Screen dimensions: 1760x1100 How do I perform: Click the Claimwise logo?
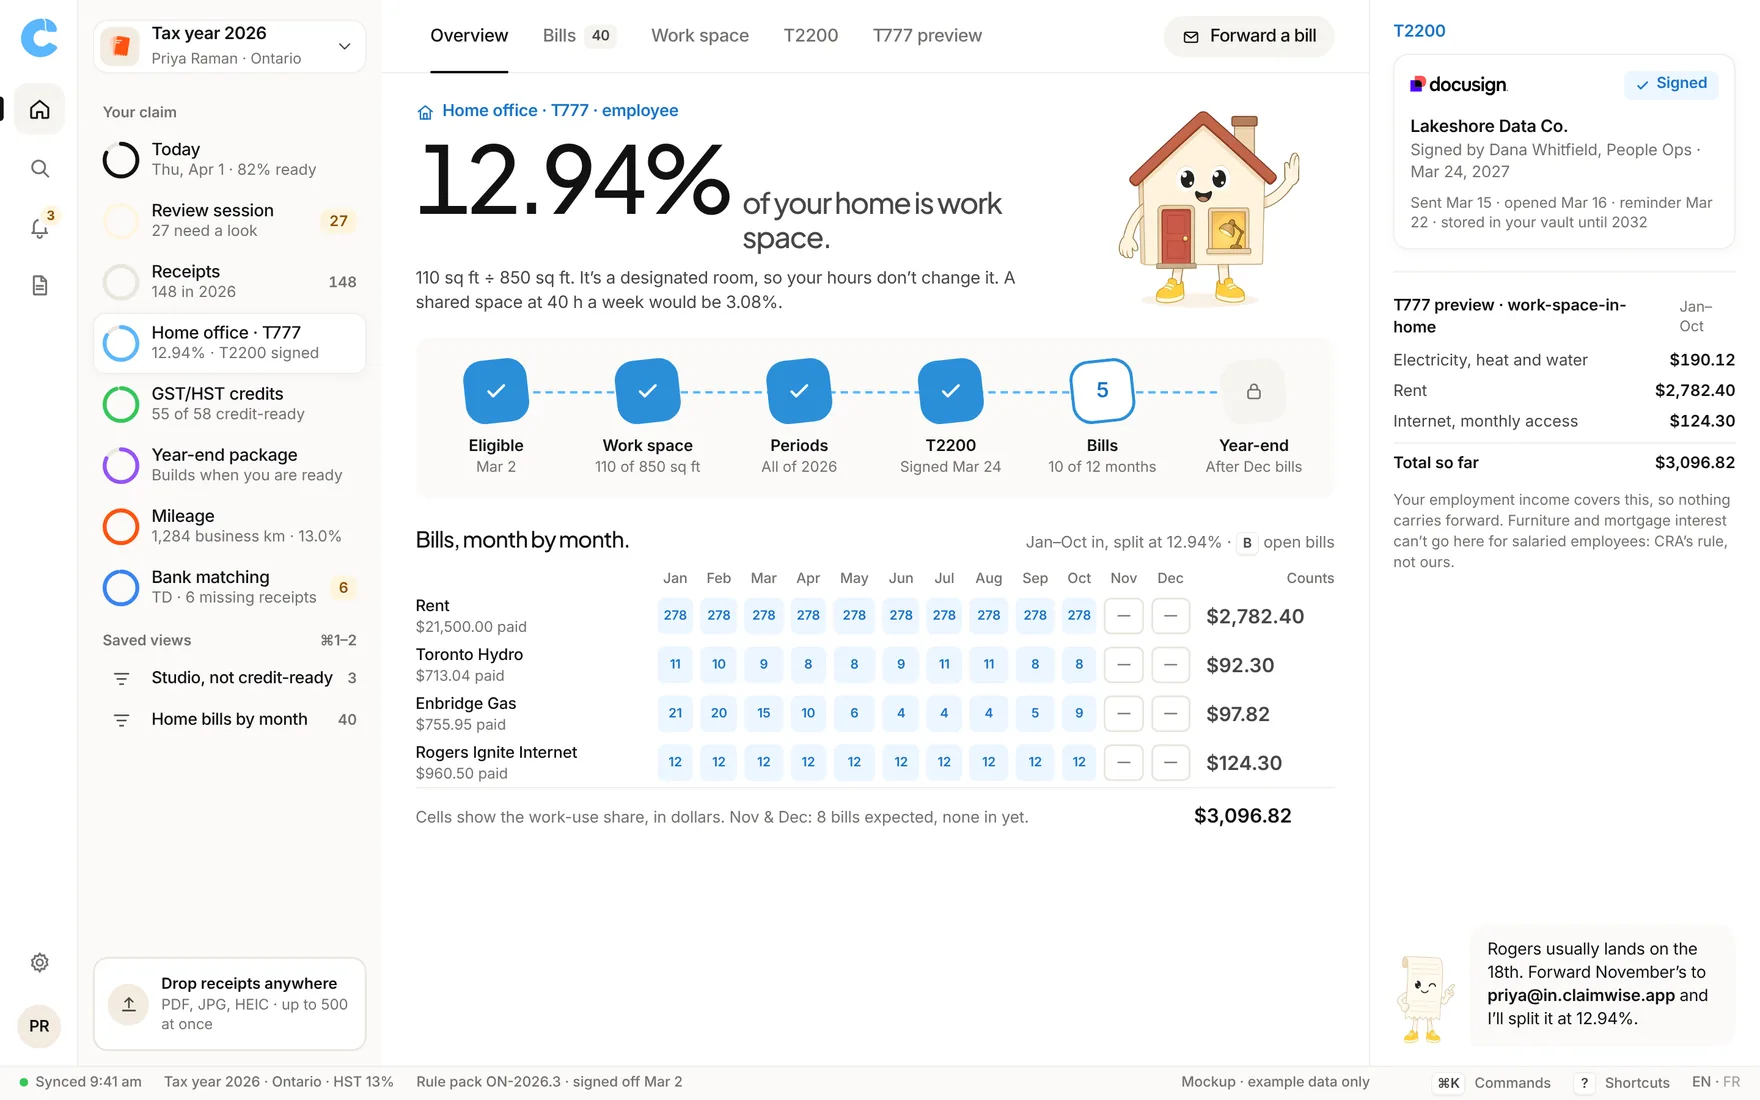[x=39, y=38]
